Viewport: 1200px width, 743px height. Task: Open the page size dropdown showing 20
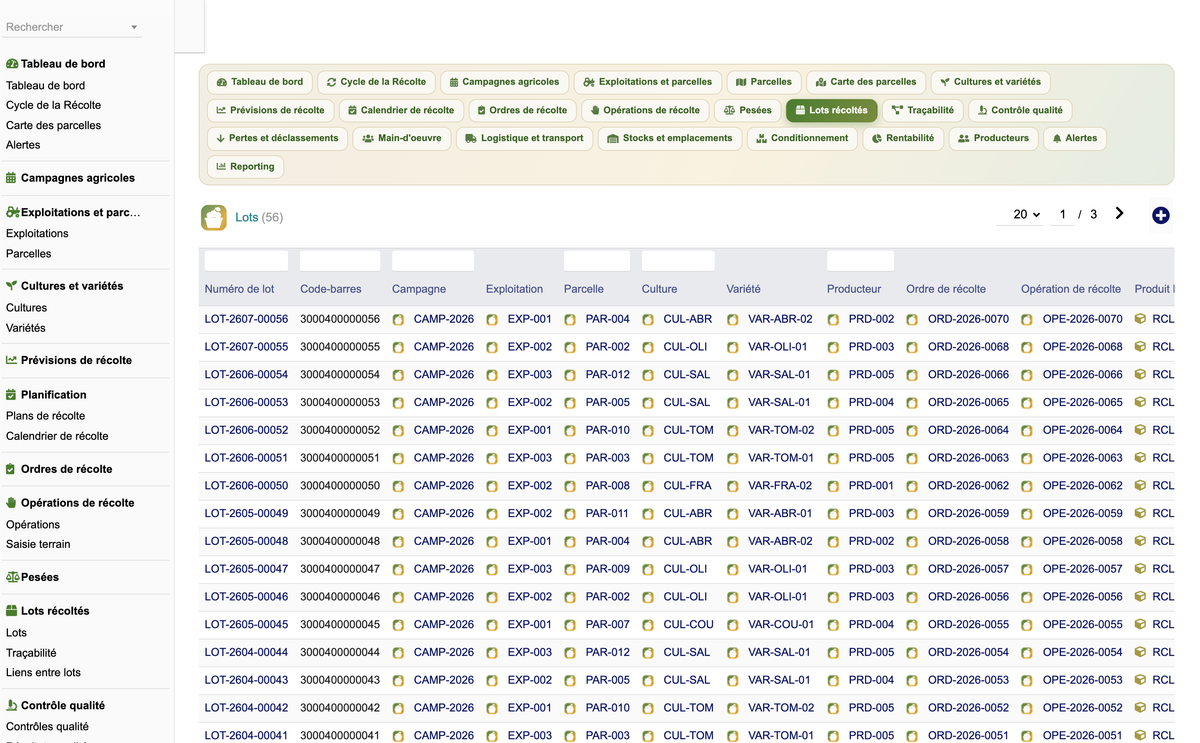(1026, 214)
